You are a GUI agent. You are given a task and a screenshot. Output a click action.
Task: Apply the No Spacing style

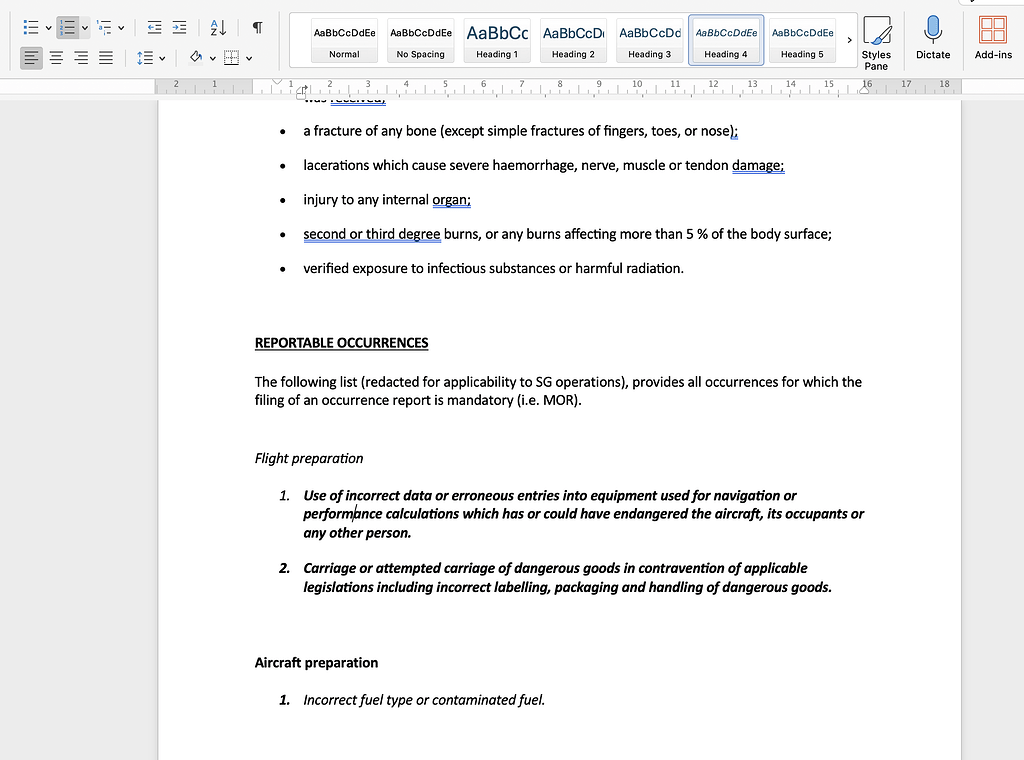tap(420, 40)
